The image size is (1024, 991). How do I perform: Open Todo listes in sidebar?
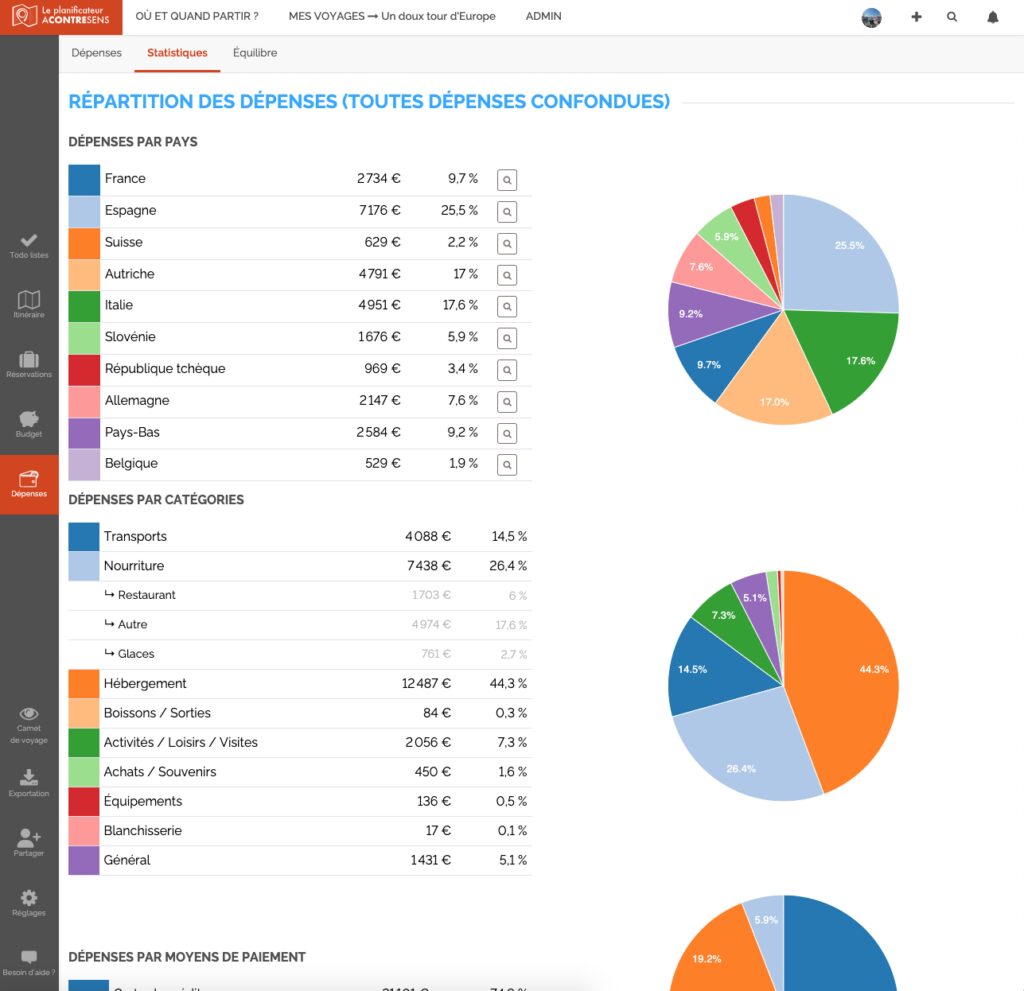29,246
